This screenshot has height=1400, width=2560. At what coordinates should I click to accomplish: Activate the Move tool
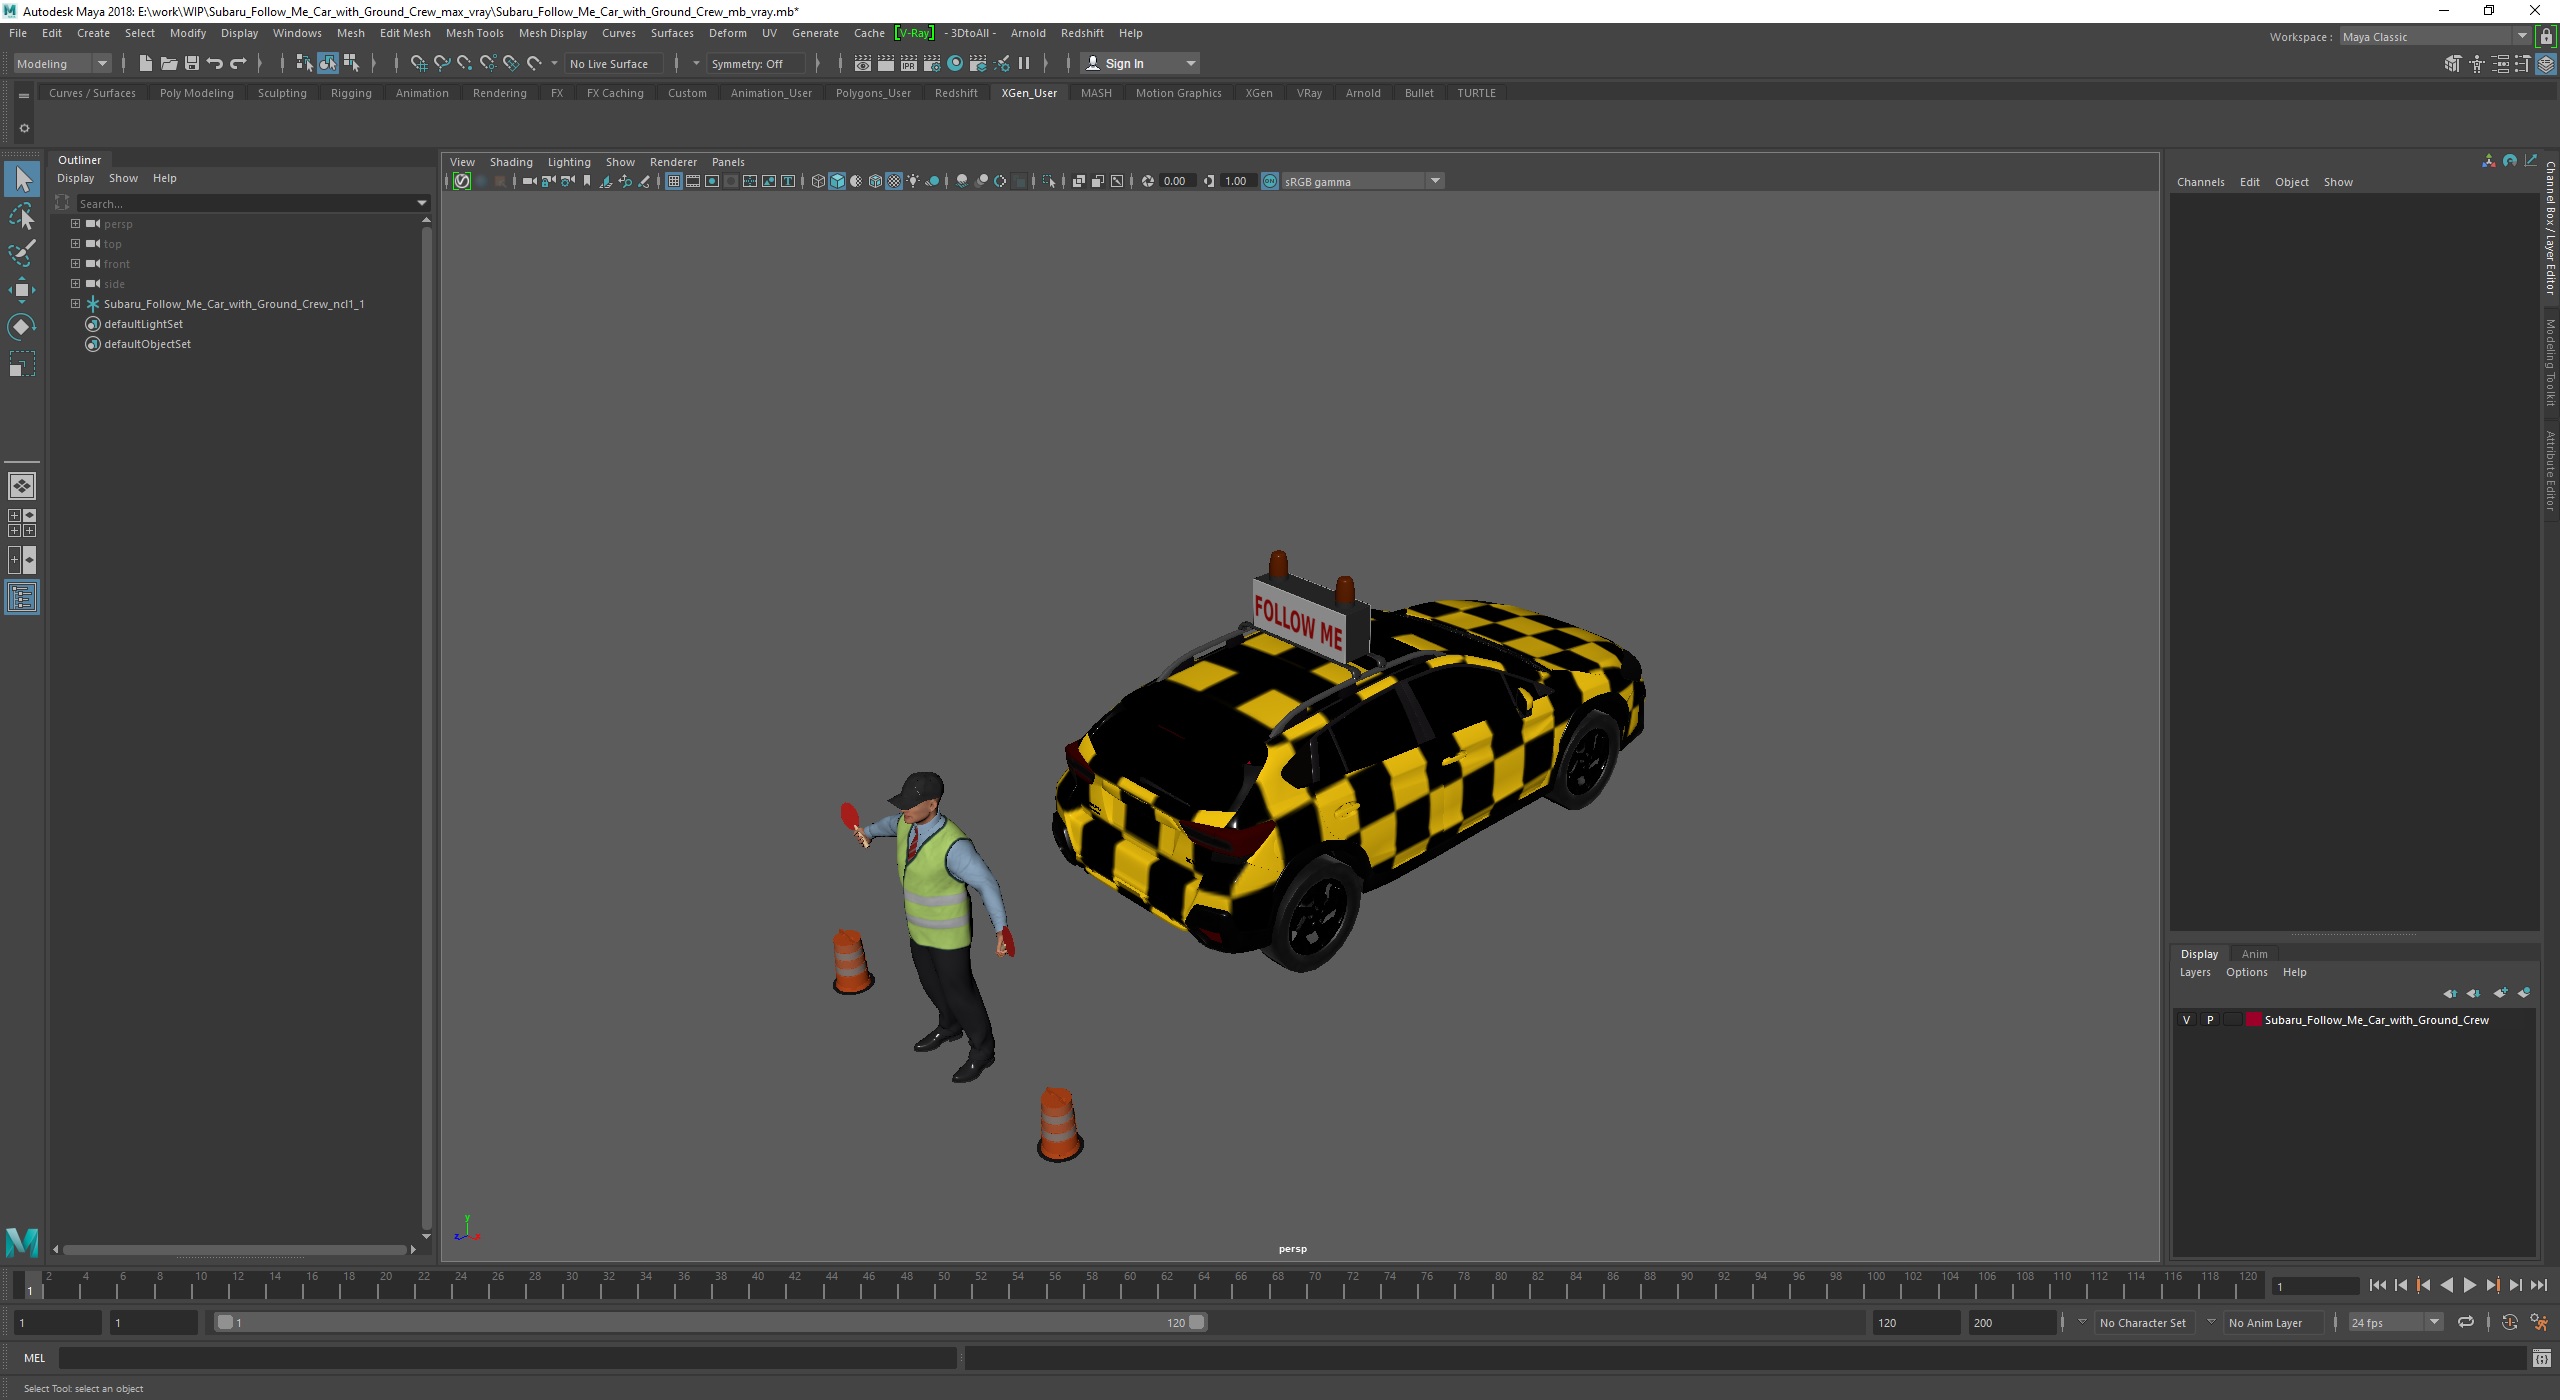click(22, 290)
